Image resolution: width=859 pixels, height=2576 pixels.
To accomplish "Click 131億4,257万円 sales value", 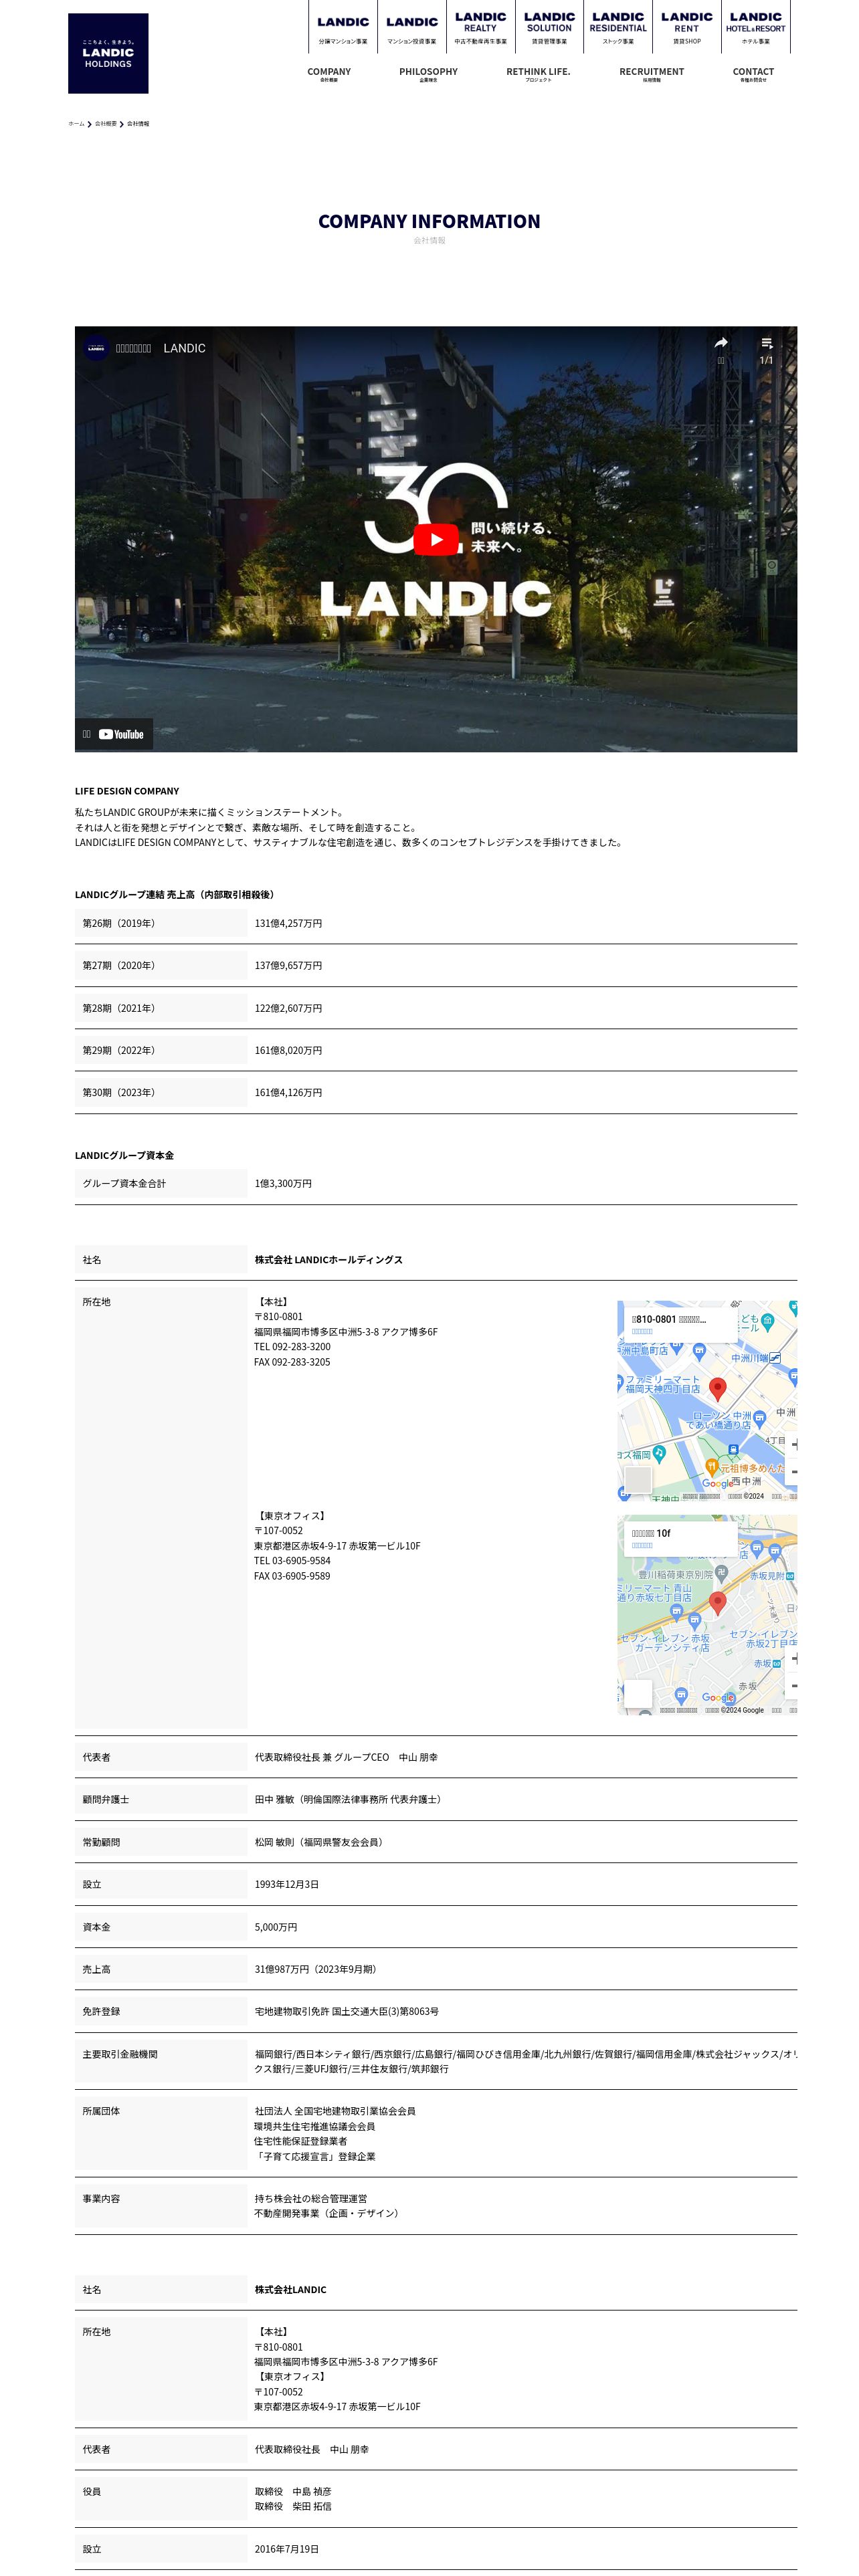I will 288,923.
